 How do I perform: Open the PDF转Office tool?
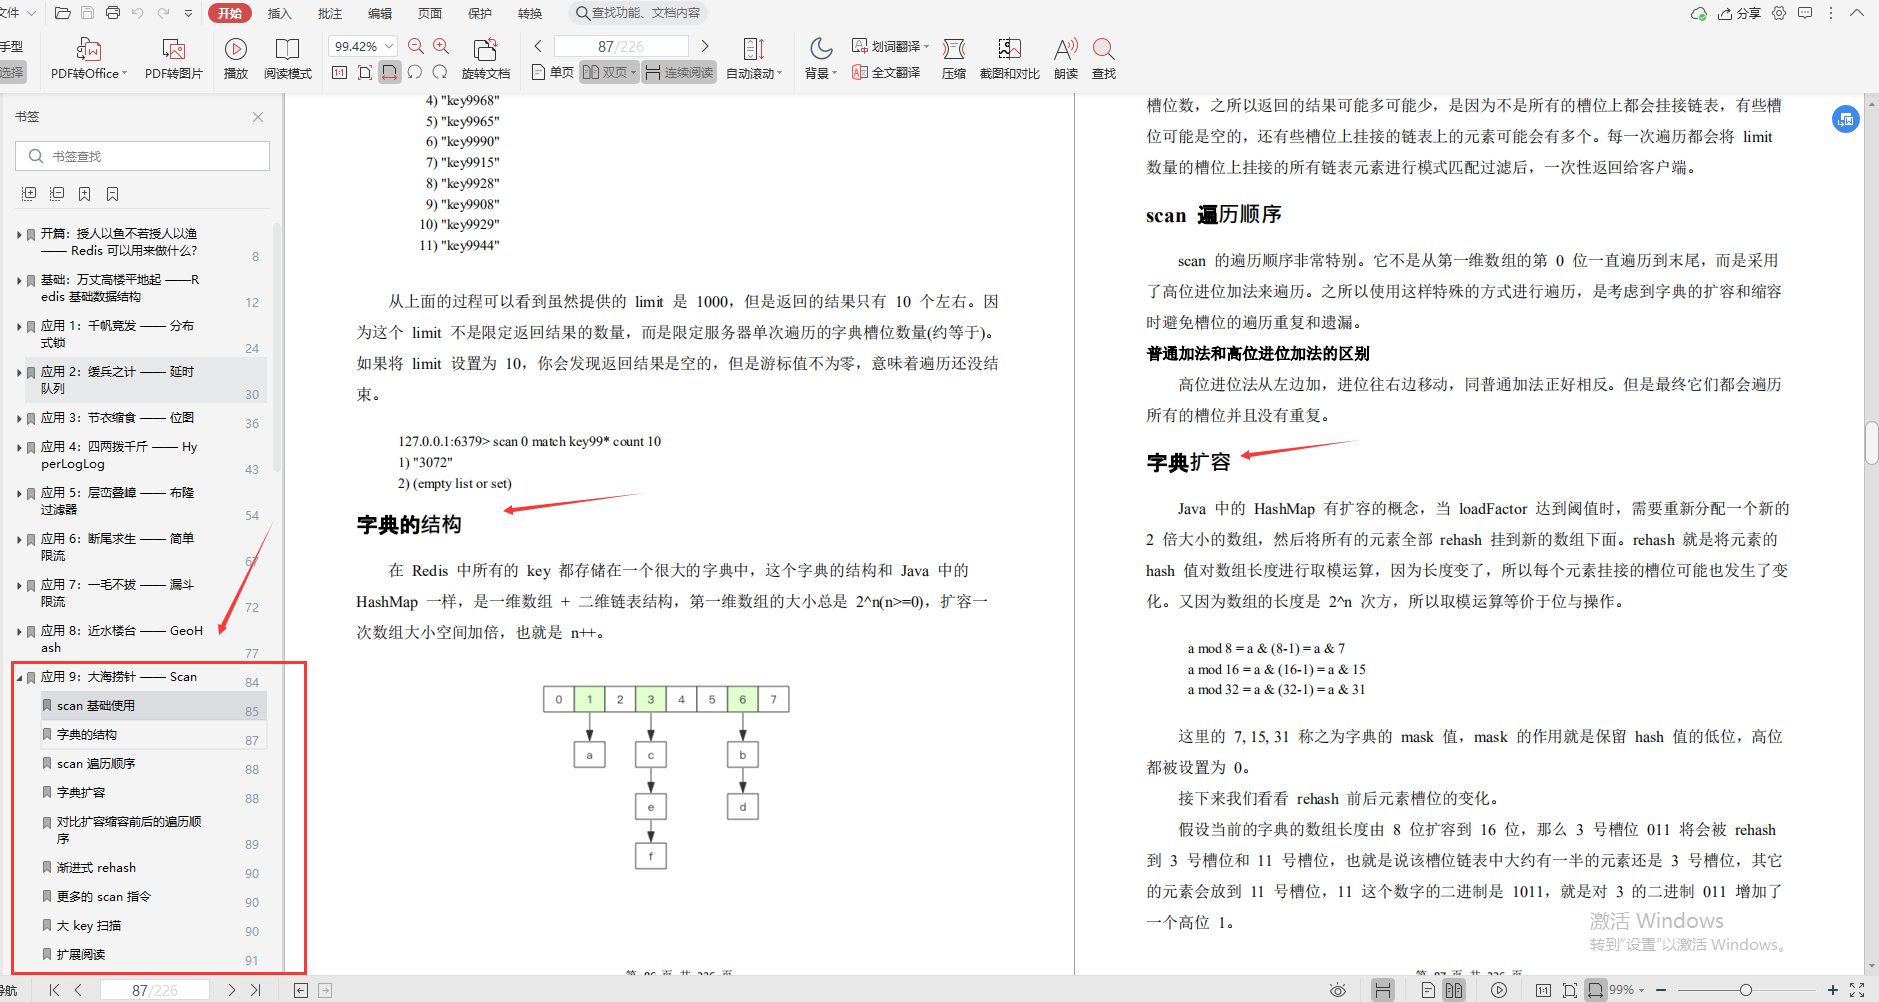point(87,57)
